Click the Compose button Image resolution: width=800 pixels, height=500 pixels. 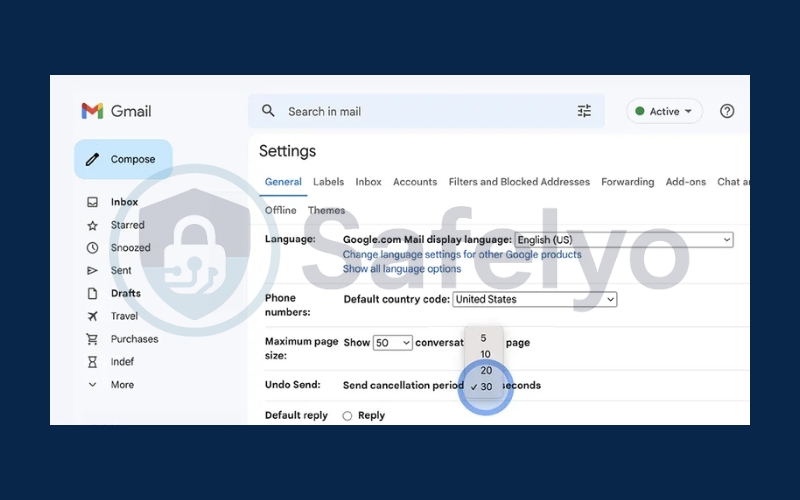coord(123,159)
